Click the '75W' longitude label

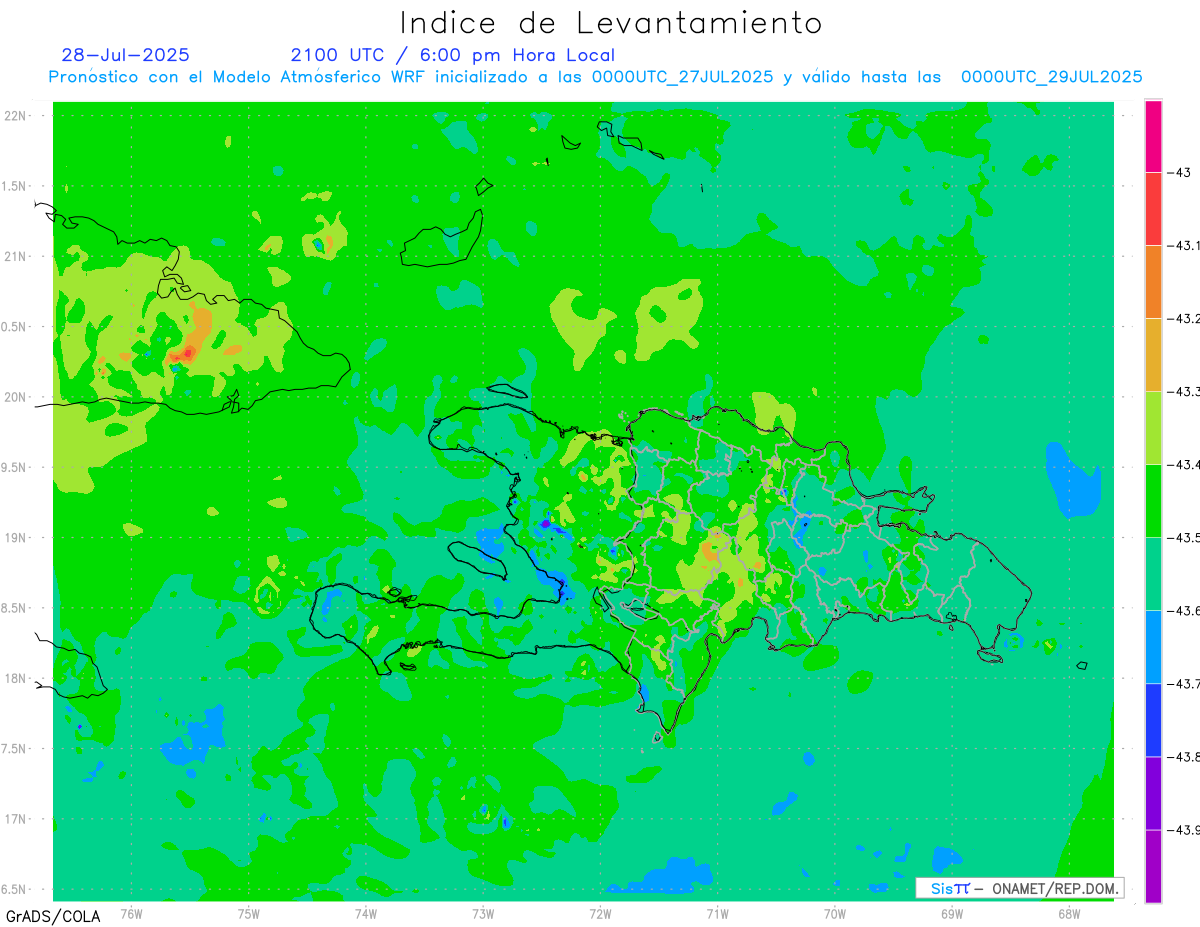[x=249, y=913]
